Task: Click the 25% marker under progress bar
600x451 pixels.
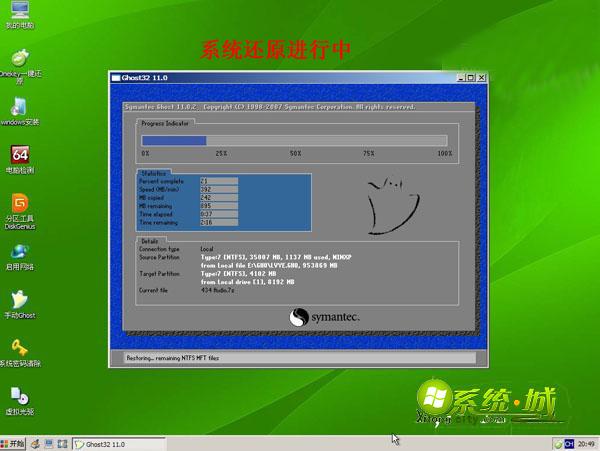Action: pyautogui.click(x=221, y=153)
